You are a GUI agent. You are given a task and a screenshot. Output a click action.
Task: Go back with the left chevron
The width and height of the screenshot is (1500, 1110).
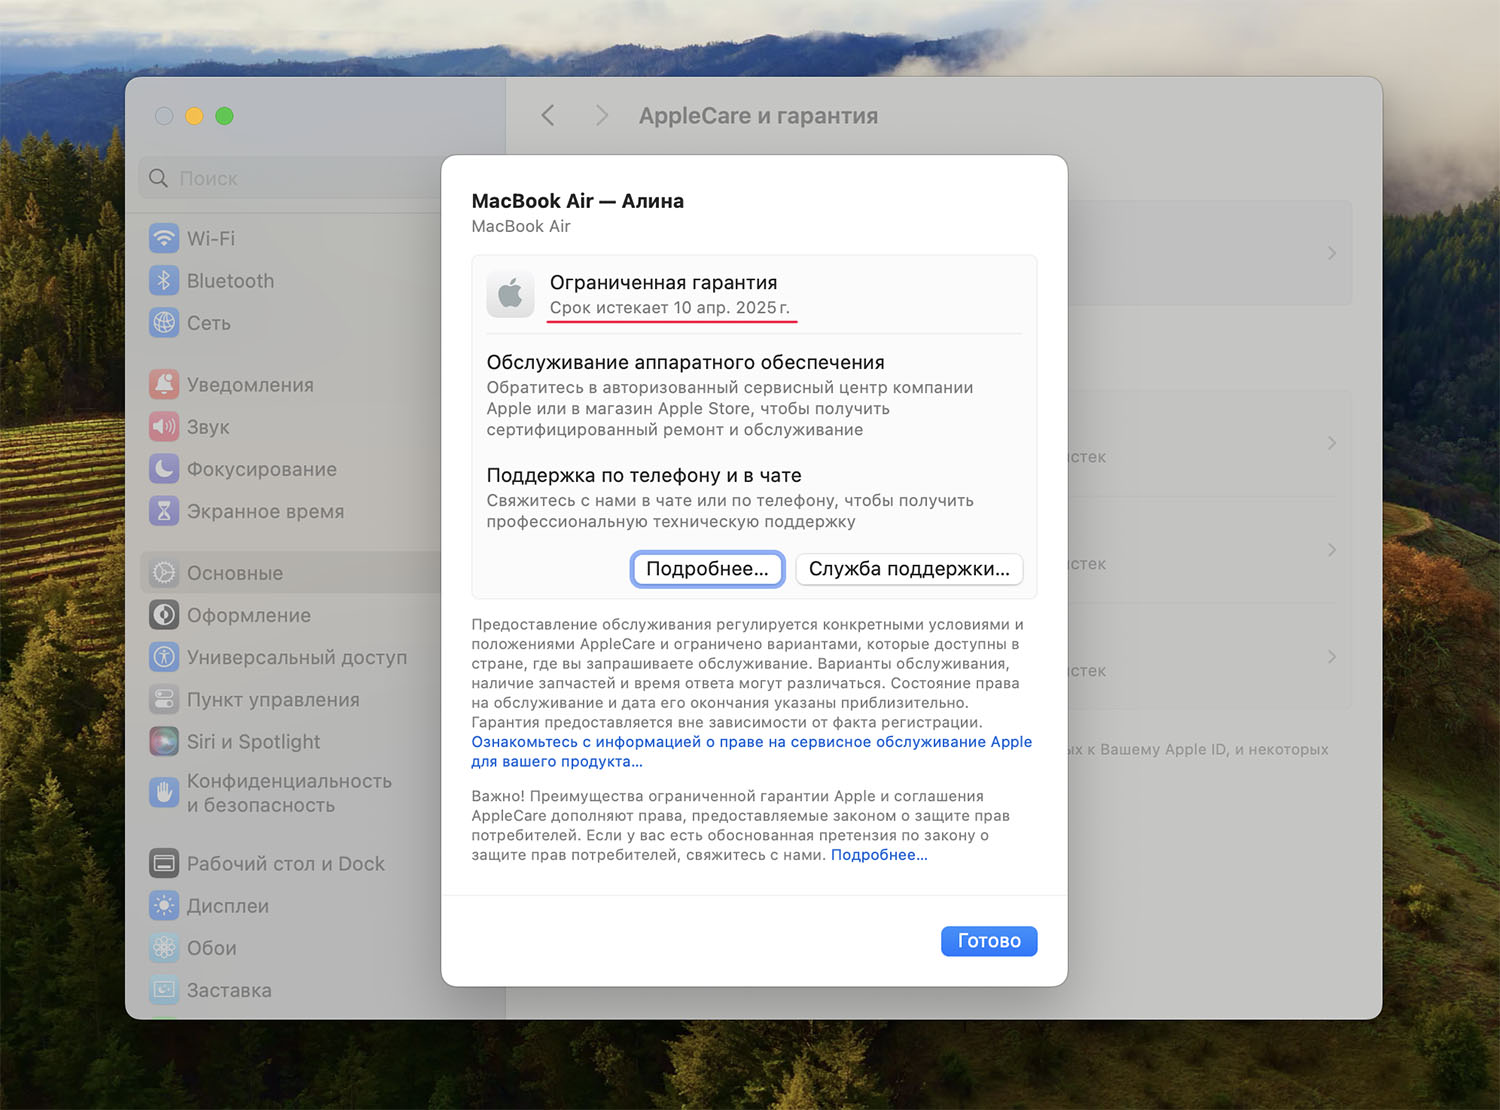[x=548, y=115]
